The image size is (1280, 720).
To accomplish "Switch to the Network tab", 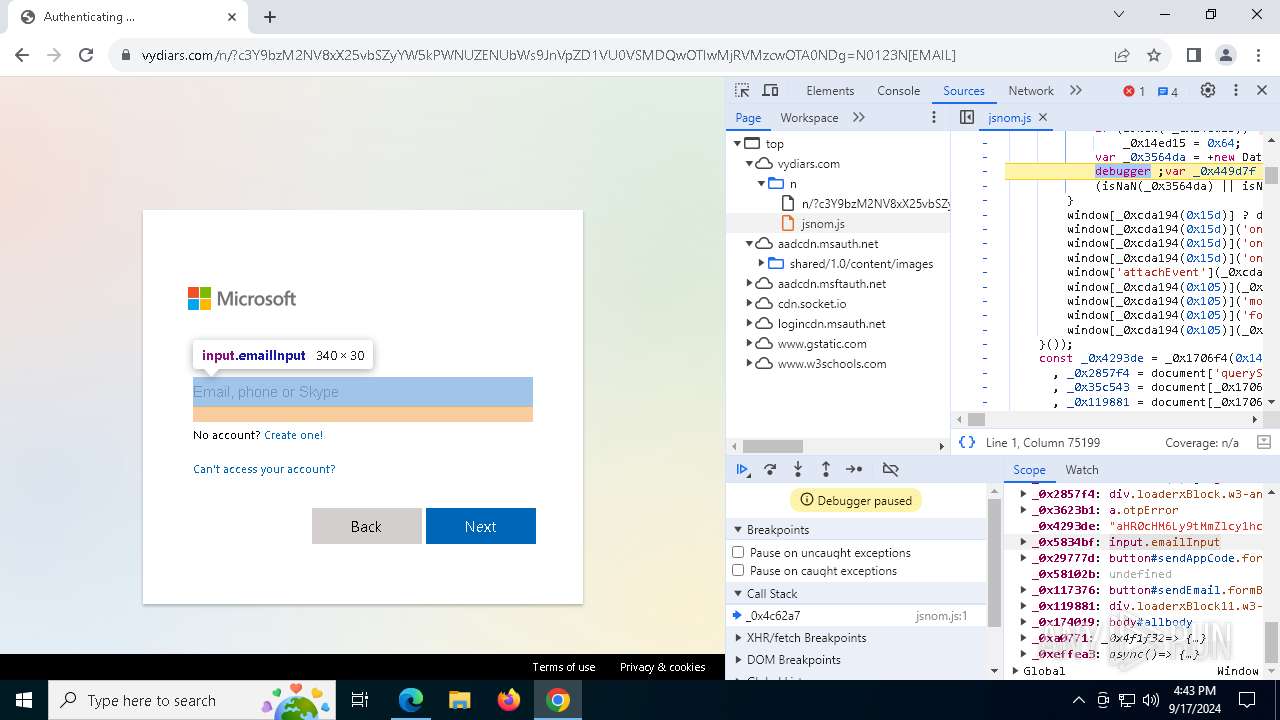I will (1031, 91).
